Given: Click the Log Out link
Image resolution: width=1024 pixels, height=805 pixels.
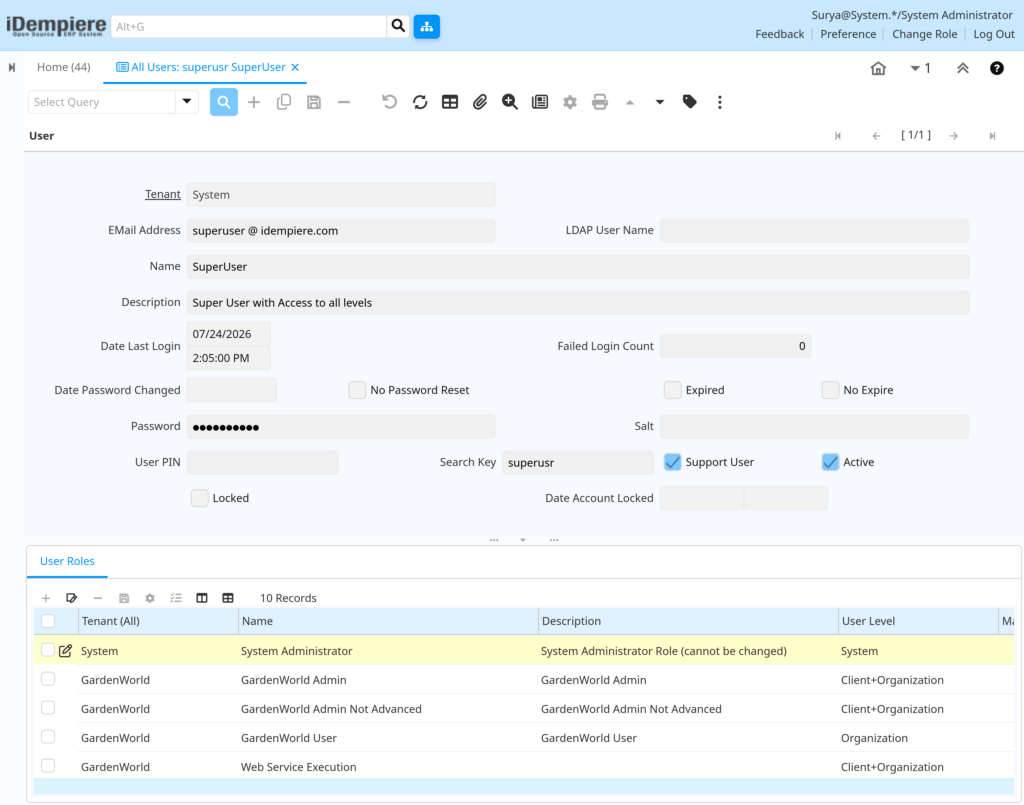Looking at the screenshot, I should coord(993,34).
